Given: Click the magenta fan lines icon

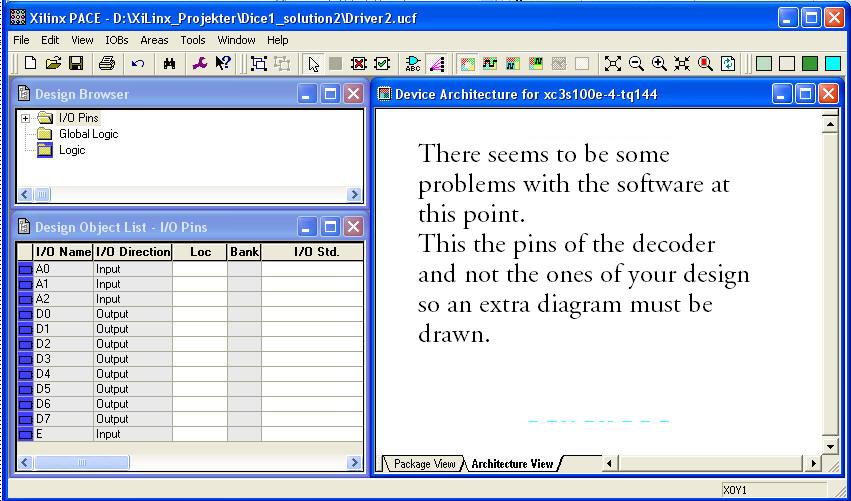Looking at the screenshot, I should tap(437, 64).
